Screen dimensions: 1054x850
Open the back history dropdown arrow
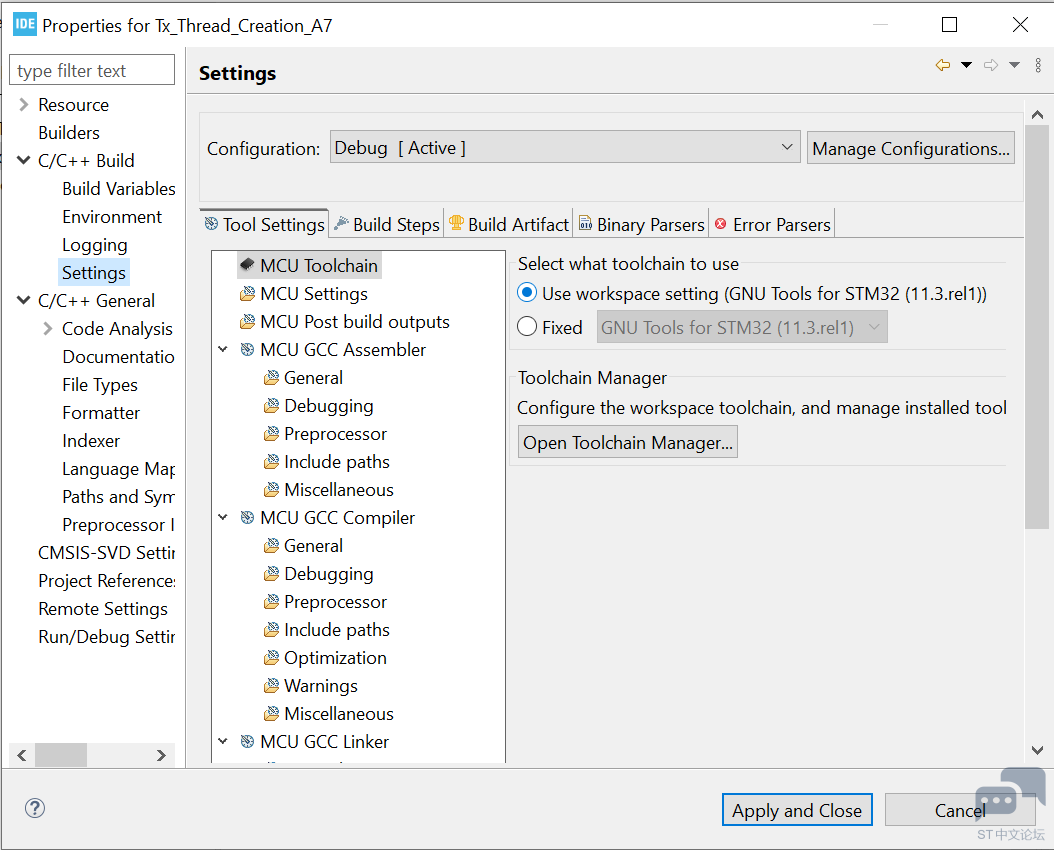tap(966, 65)
